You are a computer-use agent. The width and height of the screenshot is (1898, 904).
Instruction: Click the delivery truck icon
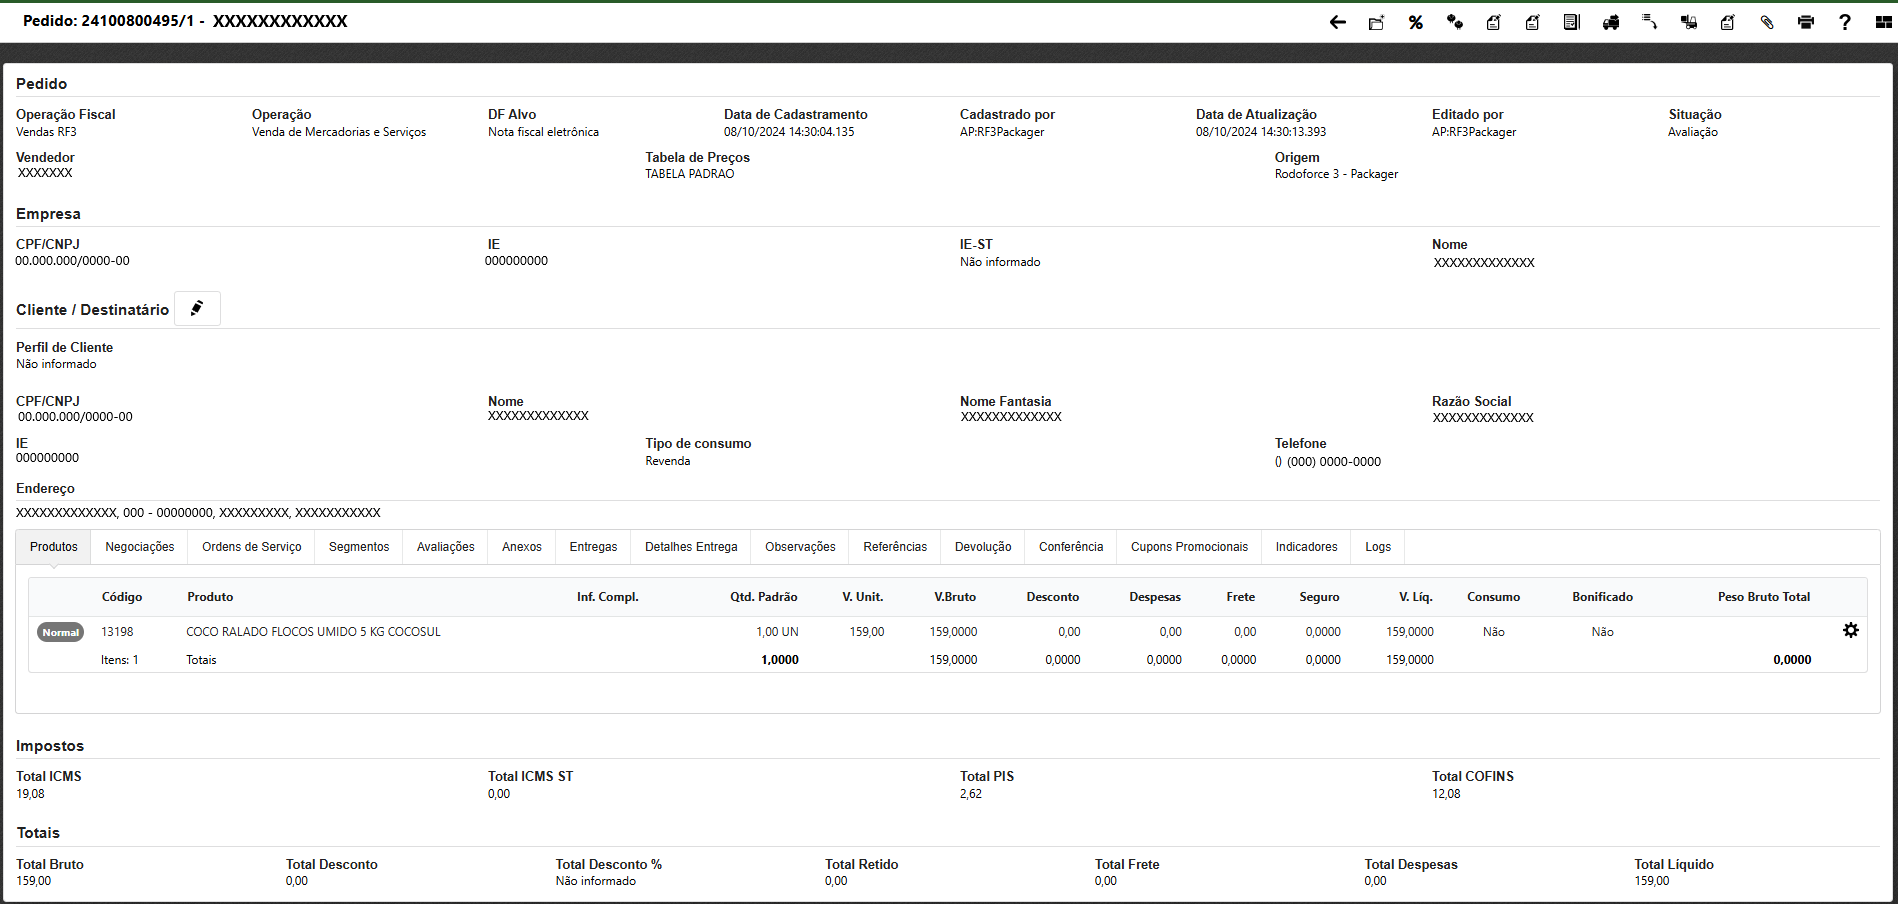pyautogui.click(x=1610, y=22)
